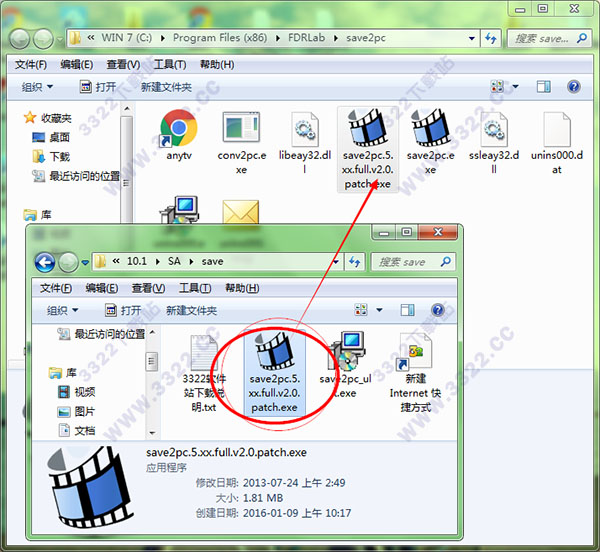The height and width of the screenshot is (552, 600).
Task: Click search magnifier in save window
Action: (445, 262)
